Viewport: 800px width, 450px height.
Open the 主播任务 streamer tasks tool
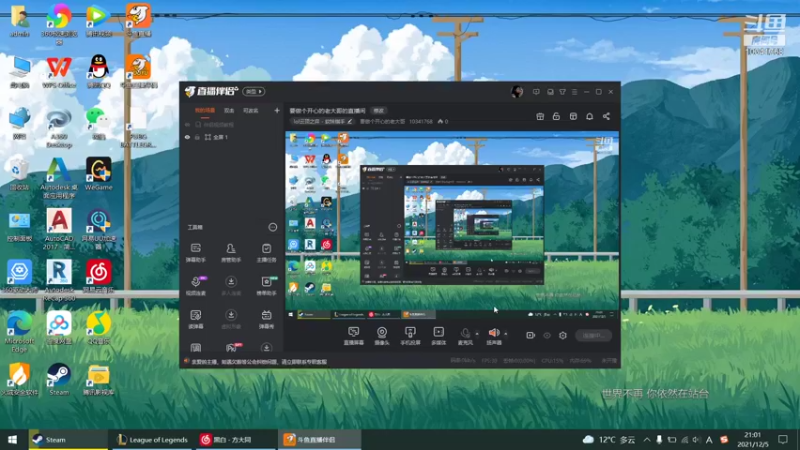(x=266, y=253)
